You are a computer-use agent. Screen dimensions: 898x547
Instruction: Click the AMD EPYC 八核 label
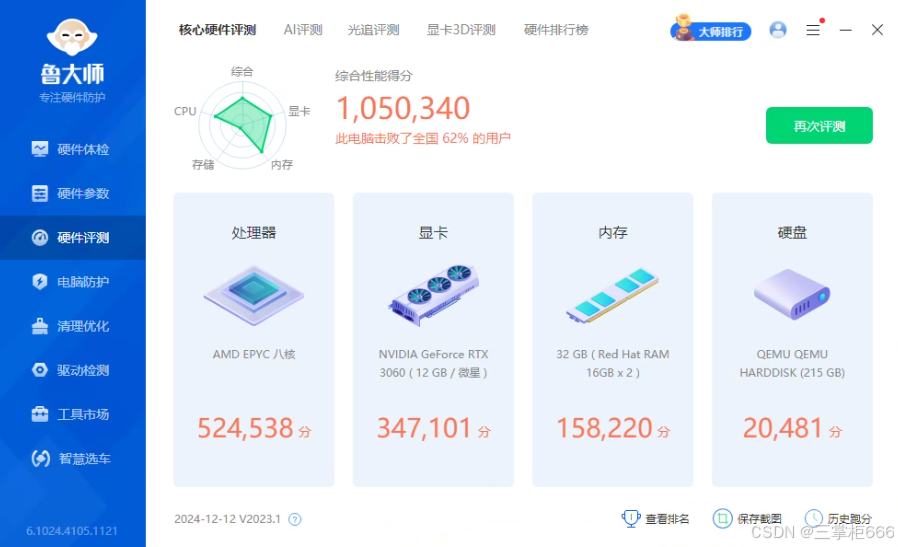[254, 354]
